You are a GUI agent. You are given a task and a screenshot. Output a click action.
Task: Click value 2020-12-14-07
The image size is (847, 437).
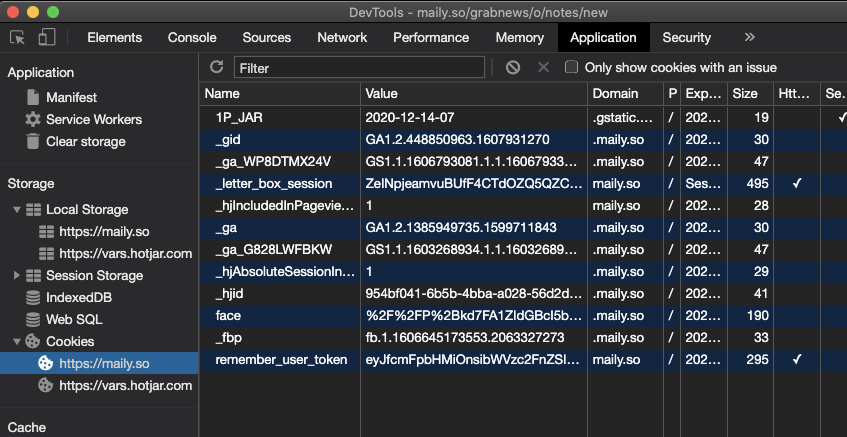409,117
